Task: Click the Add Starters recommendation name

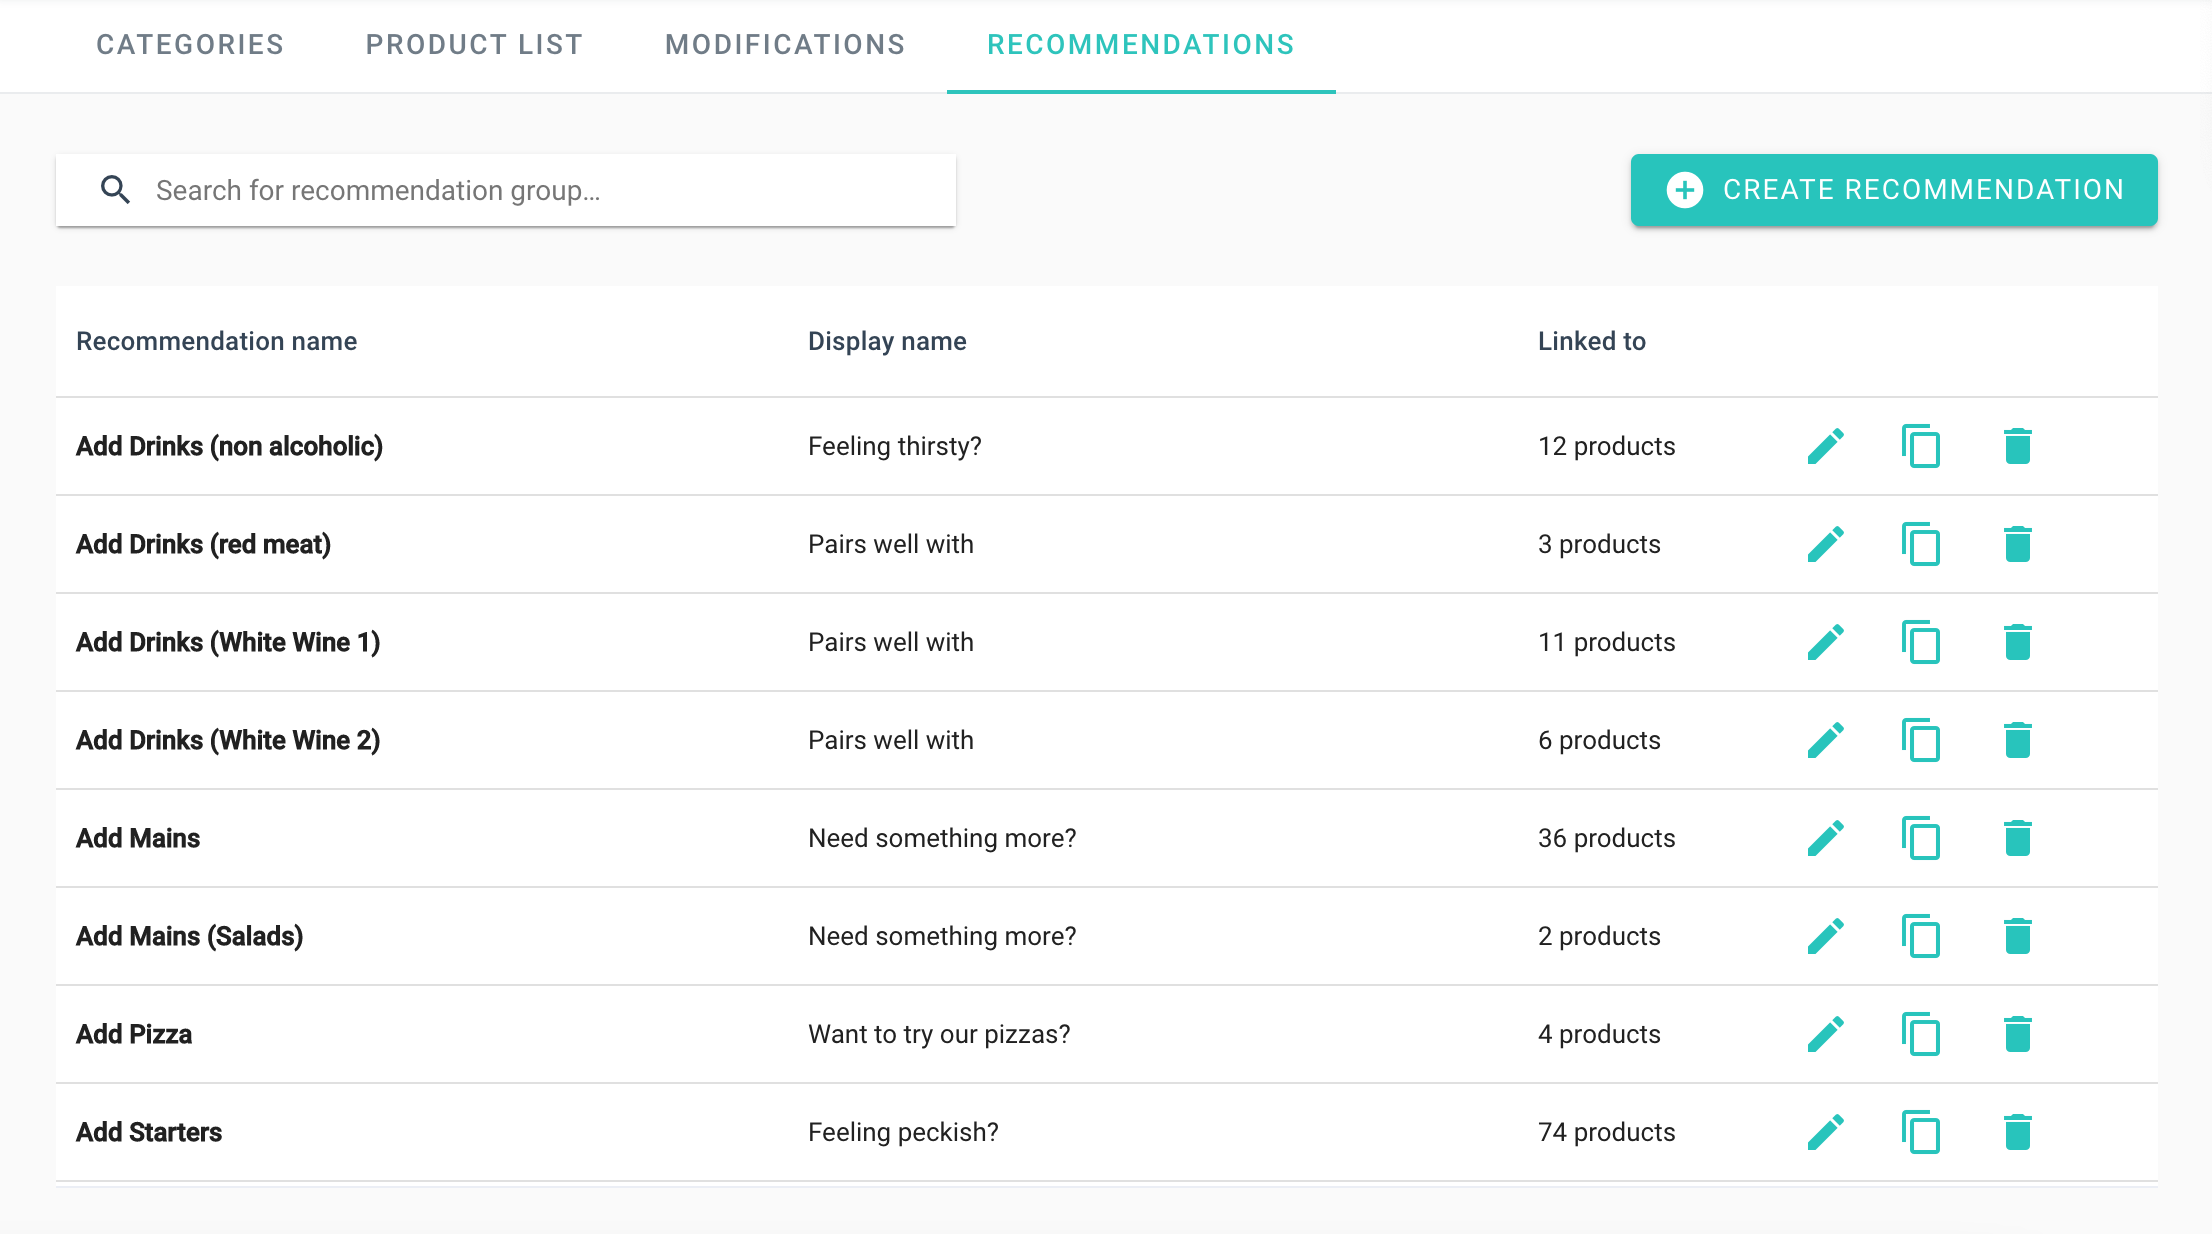Action: 149,1132
